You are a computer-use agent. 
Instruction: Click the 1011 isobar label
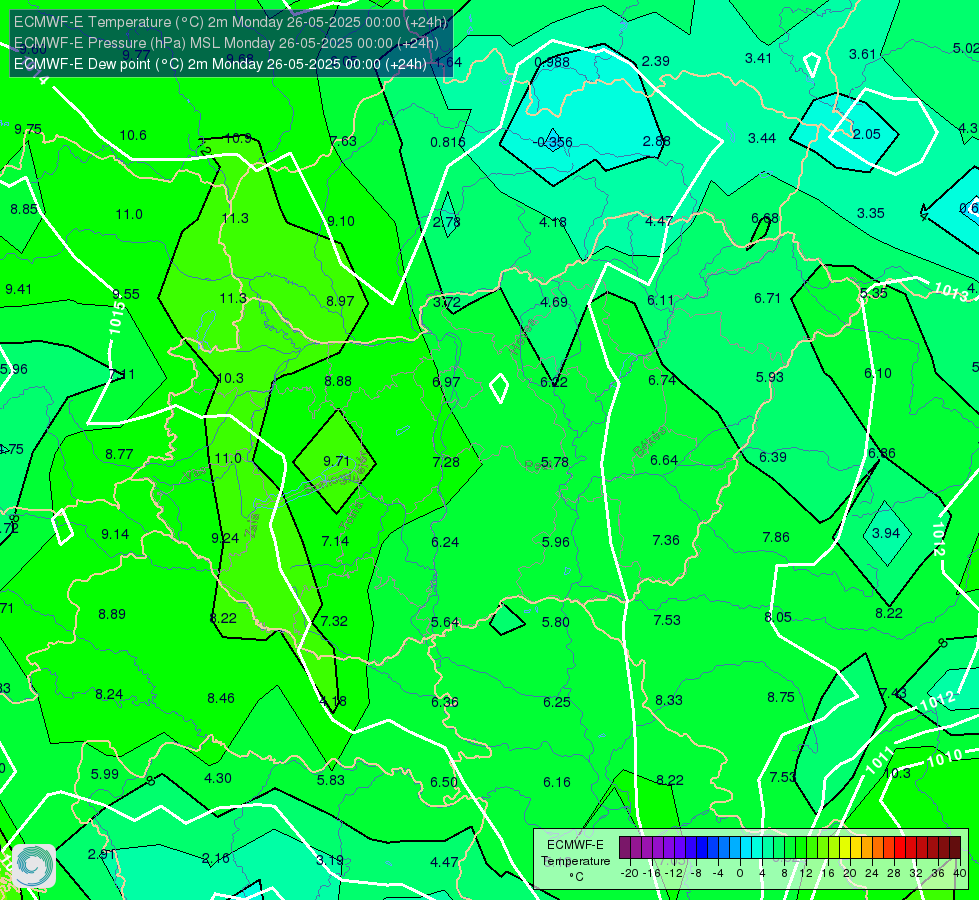879,762
